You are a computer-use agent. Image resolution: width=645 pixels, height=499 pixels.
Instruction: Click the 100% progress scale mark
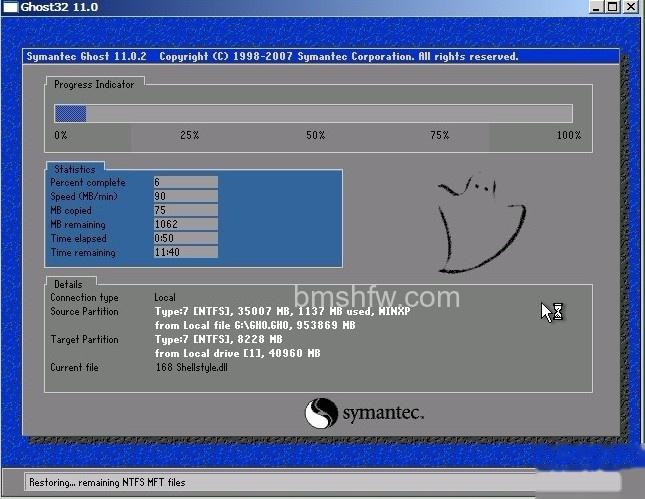[569, 135]
